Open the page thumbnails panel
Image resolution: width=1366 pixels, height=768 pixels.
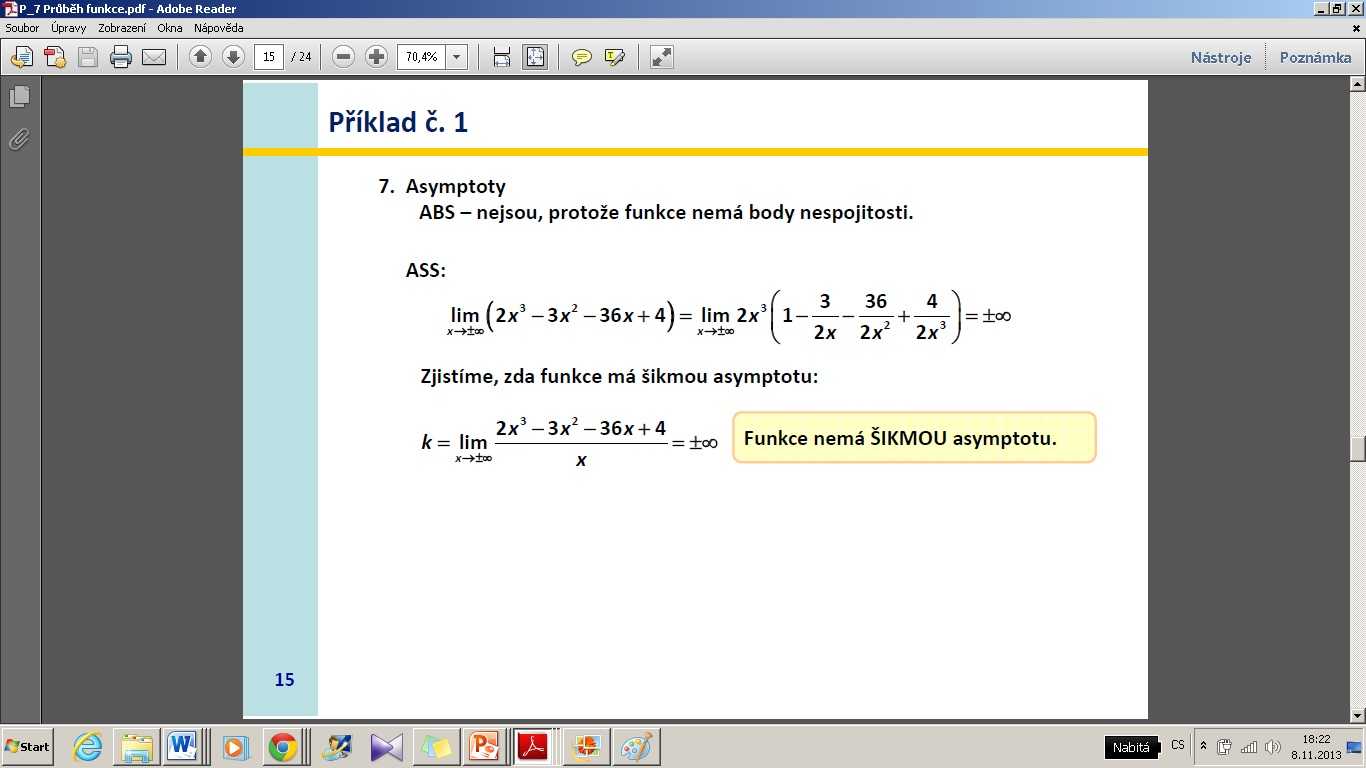point(19,97)
